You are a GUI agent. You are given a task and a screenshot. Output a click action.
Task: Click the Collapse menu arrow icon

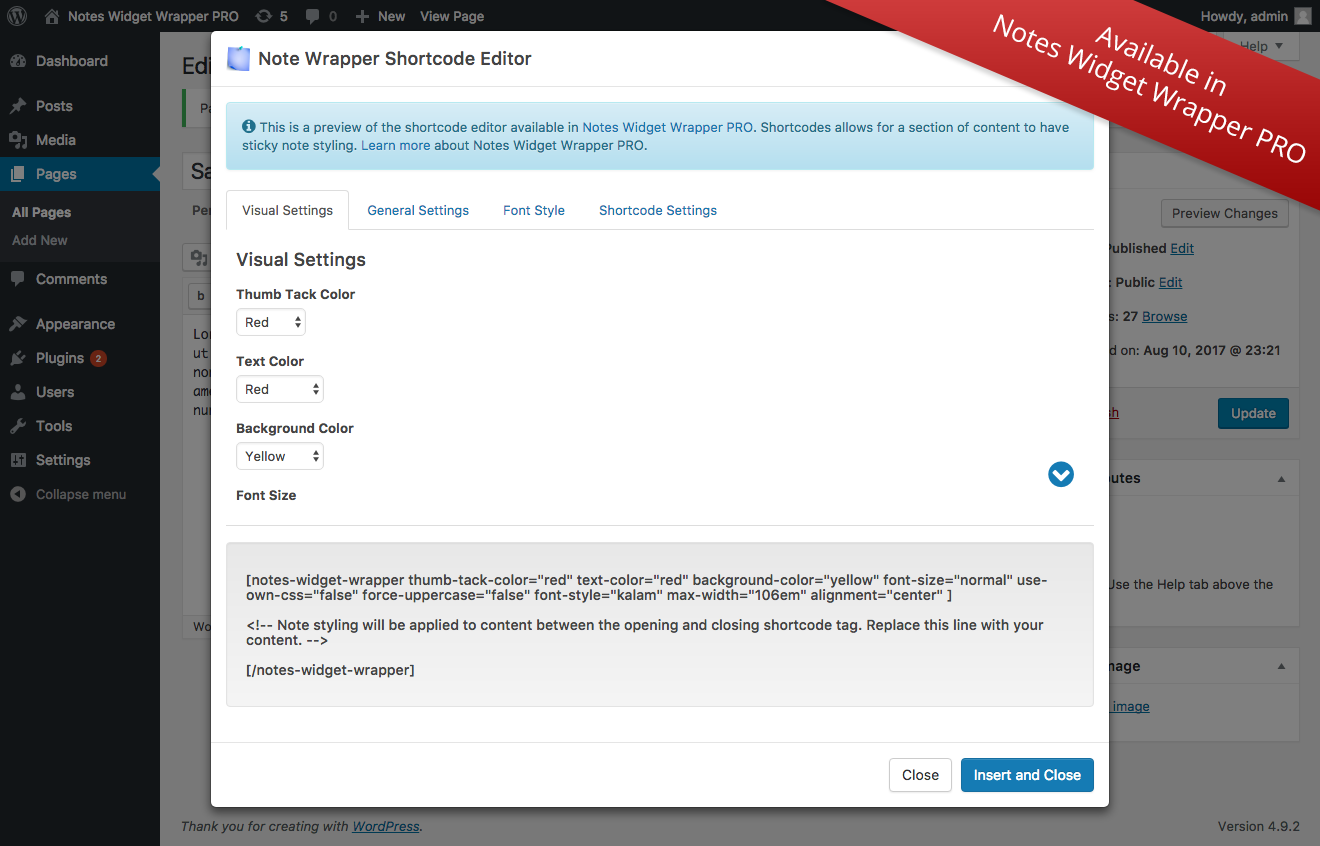click(x=18, y=494)
